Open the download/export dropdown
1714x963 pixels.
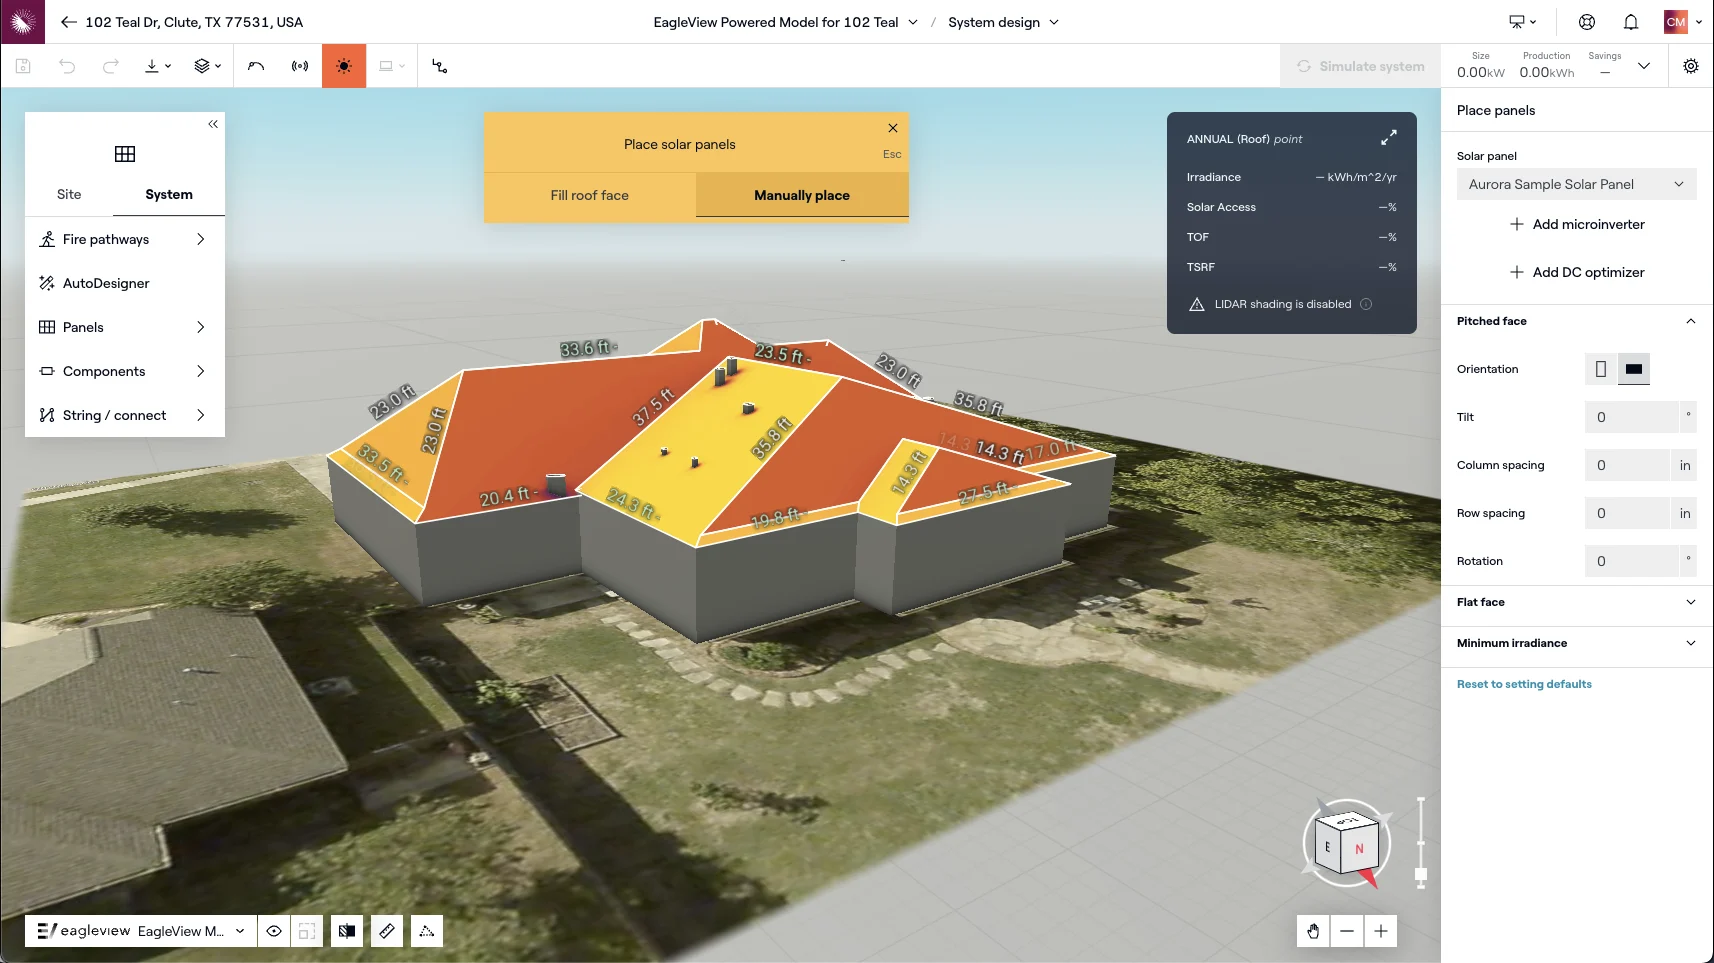coord(158,66)
